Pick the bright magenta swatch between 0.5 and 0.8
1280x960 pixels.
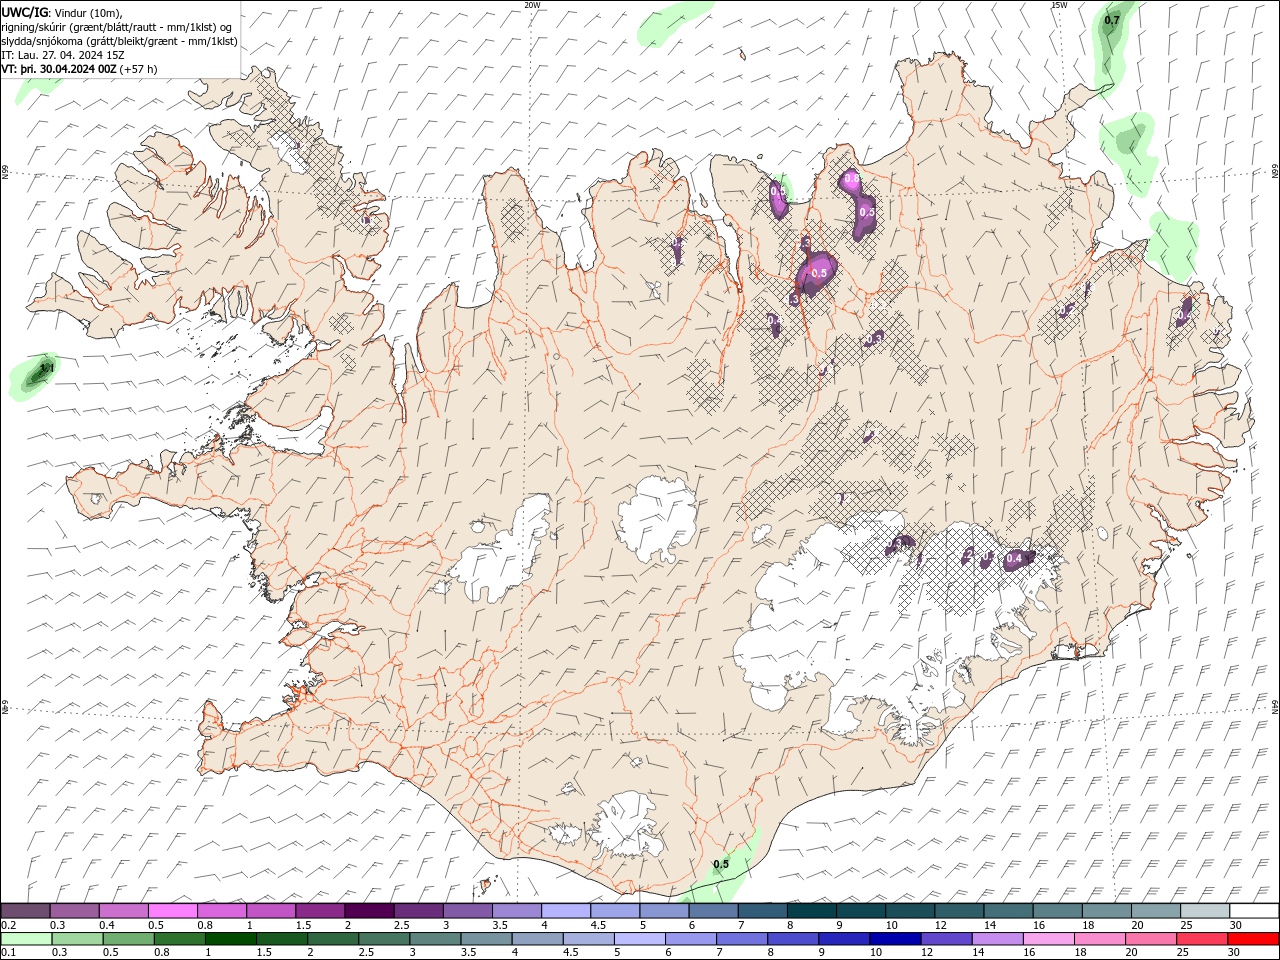point(172,911)
